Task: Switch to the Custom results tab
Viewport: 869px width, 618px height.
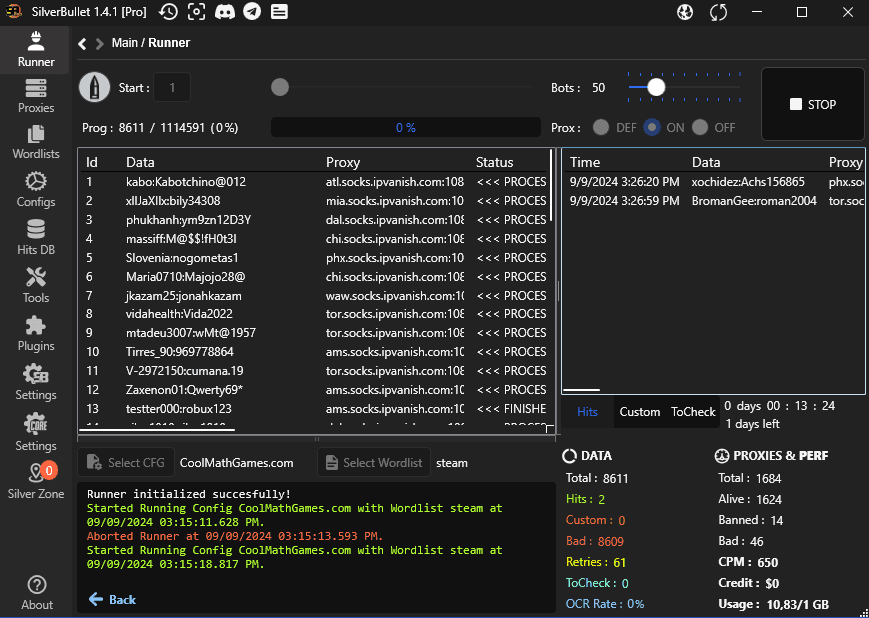Action: point(639,412)
